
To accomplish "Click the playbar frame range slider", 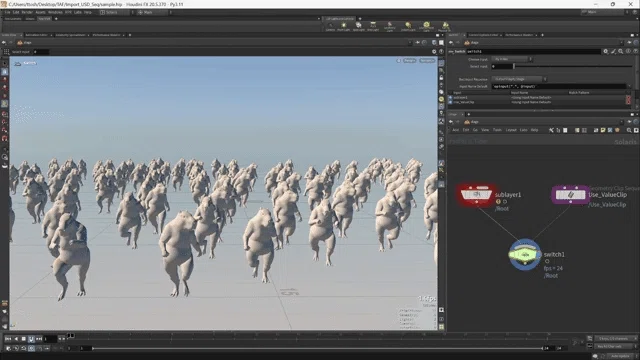I will pyautogui.click(x=317, y=348).
